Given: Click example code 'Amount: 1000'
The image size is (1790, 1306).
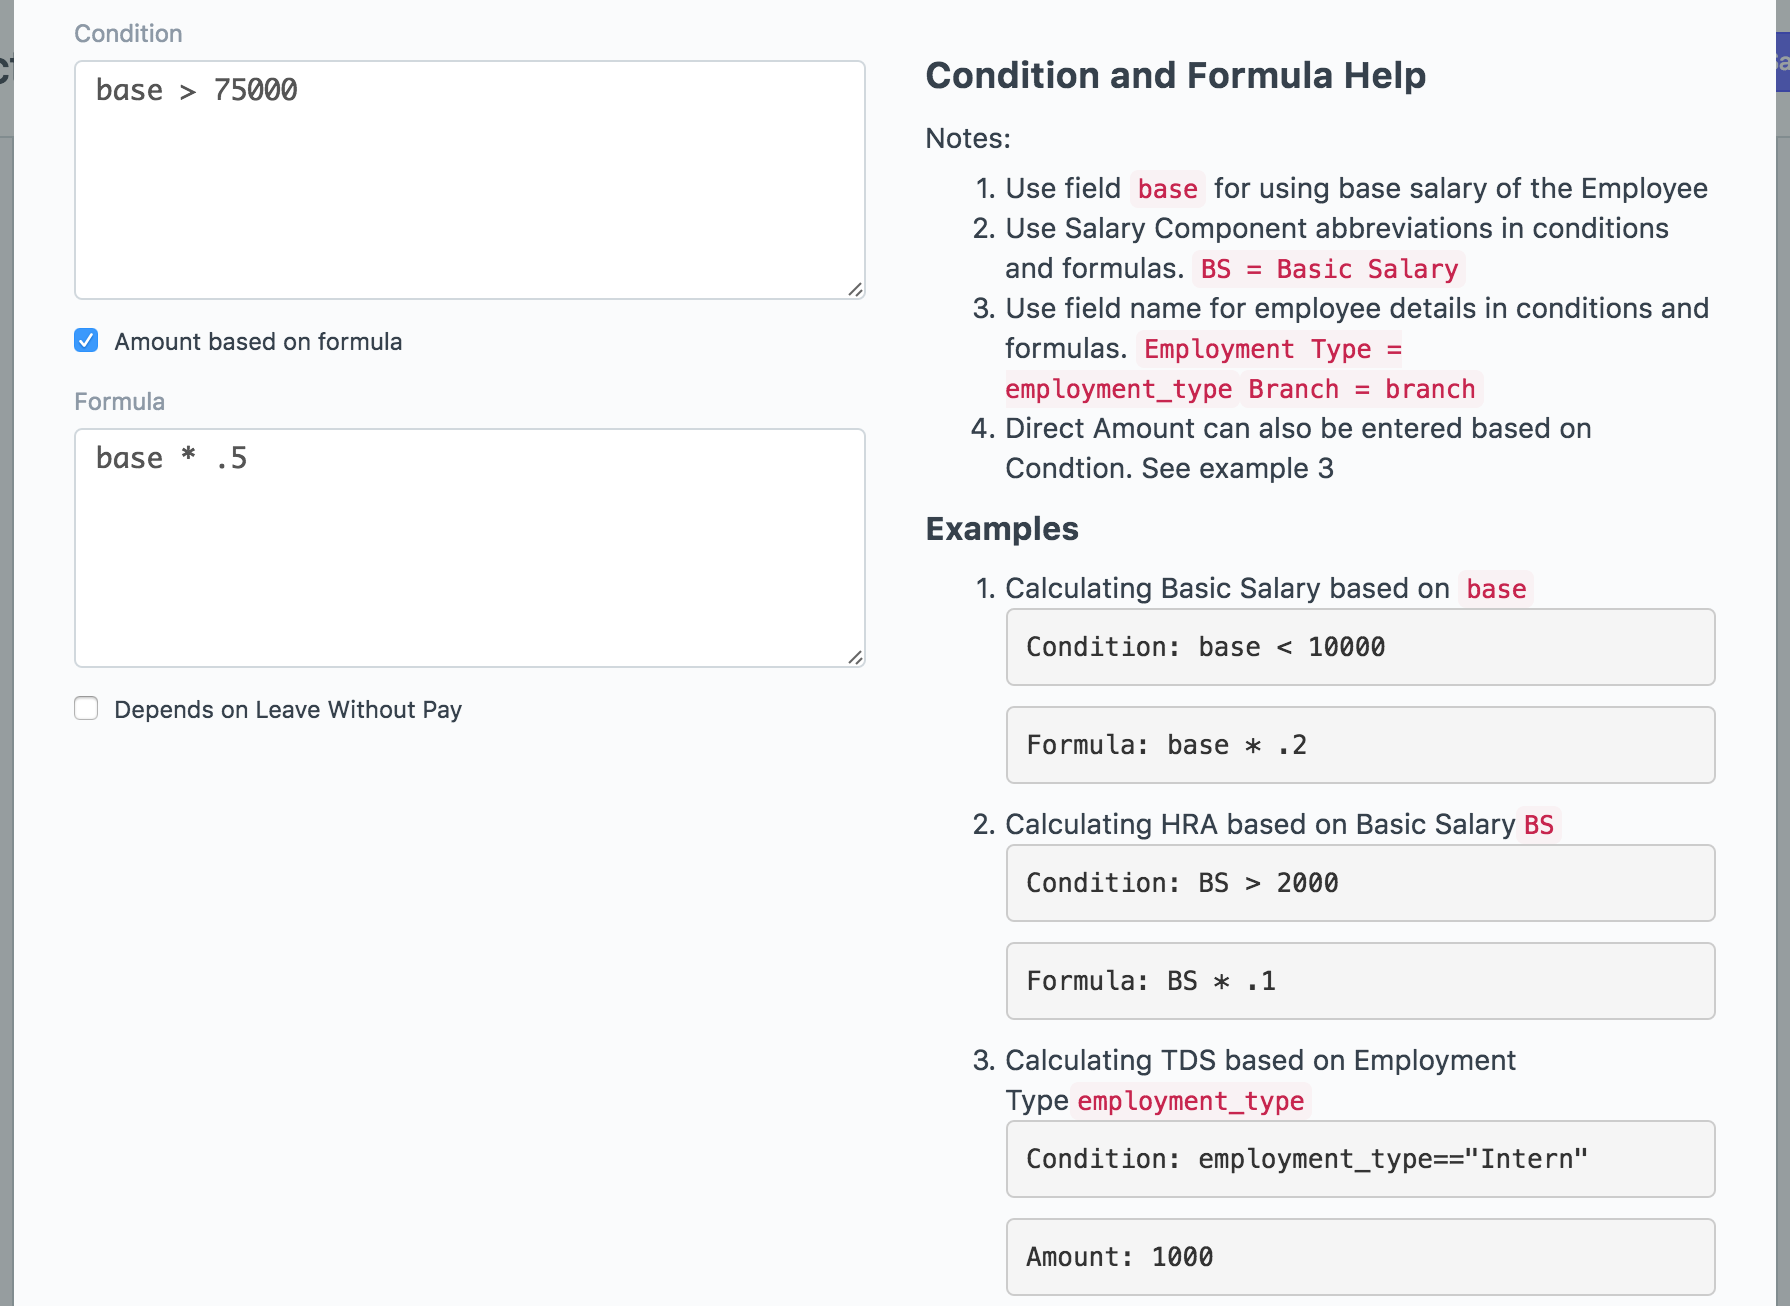Looking at the screenshot, I should point(1360,1257).
